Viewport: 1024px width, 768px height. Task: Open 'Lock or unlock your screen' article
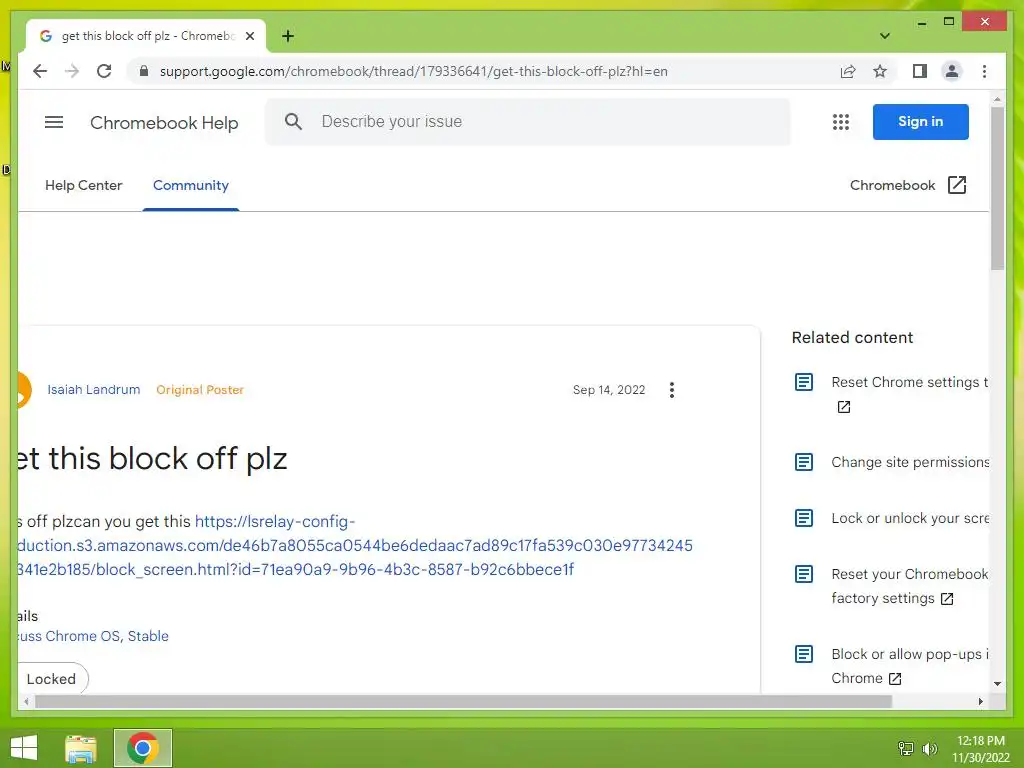pos(910,519)
